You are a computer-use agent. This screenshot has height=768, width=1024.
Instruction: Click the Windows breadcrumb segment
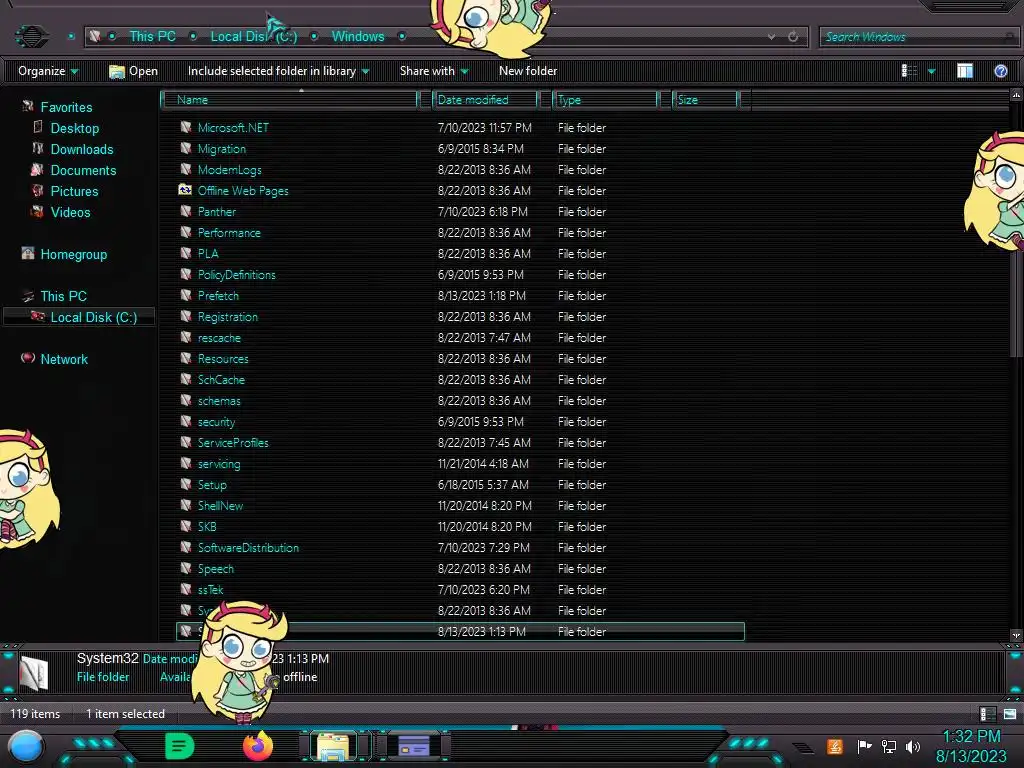[358, 37]
